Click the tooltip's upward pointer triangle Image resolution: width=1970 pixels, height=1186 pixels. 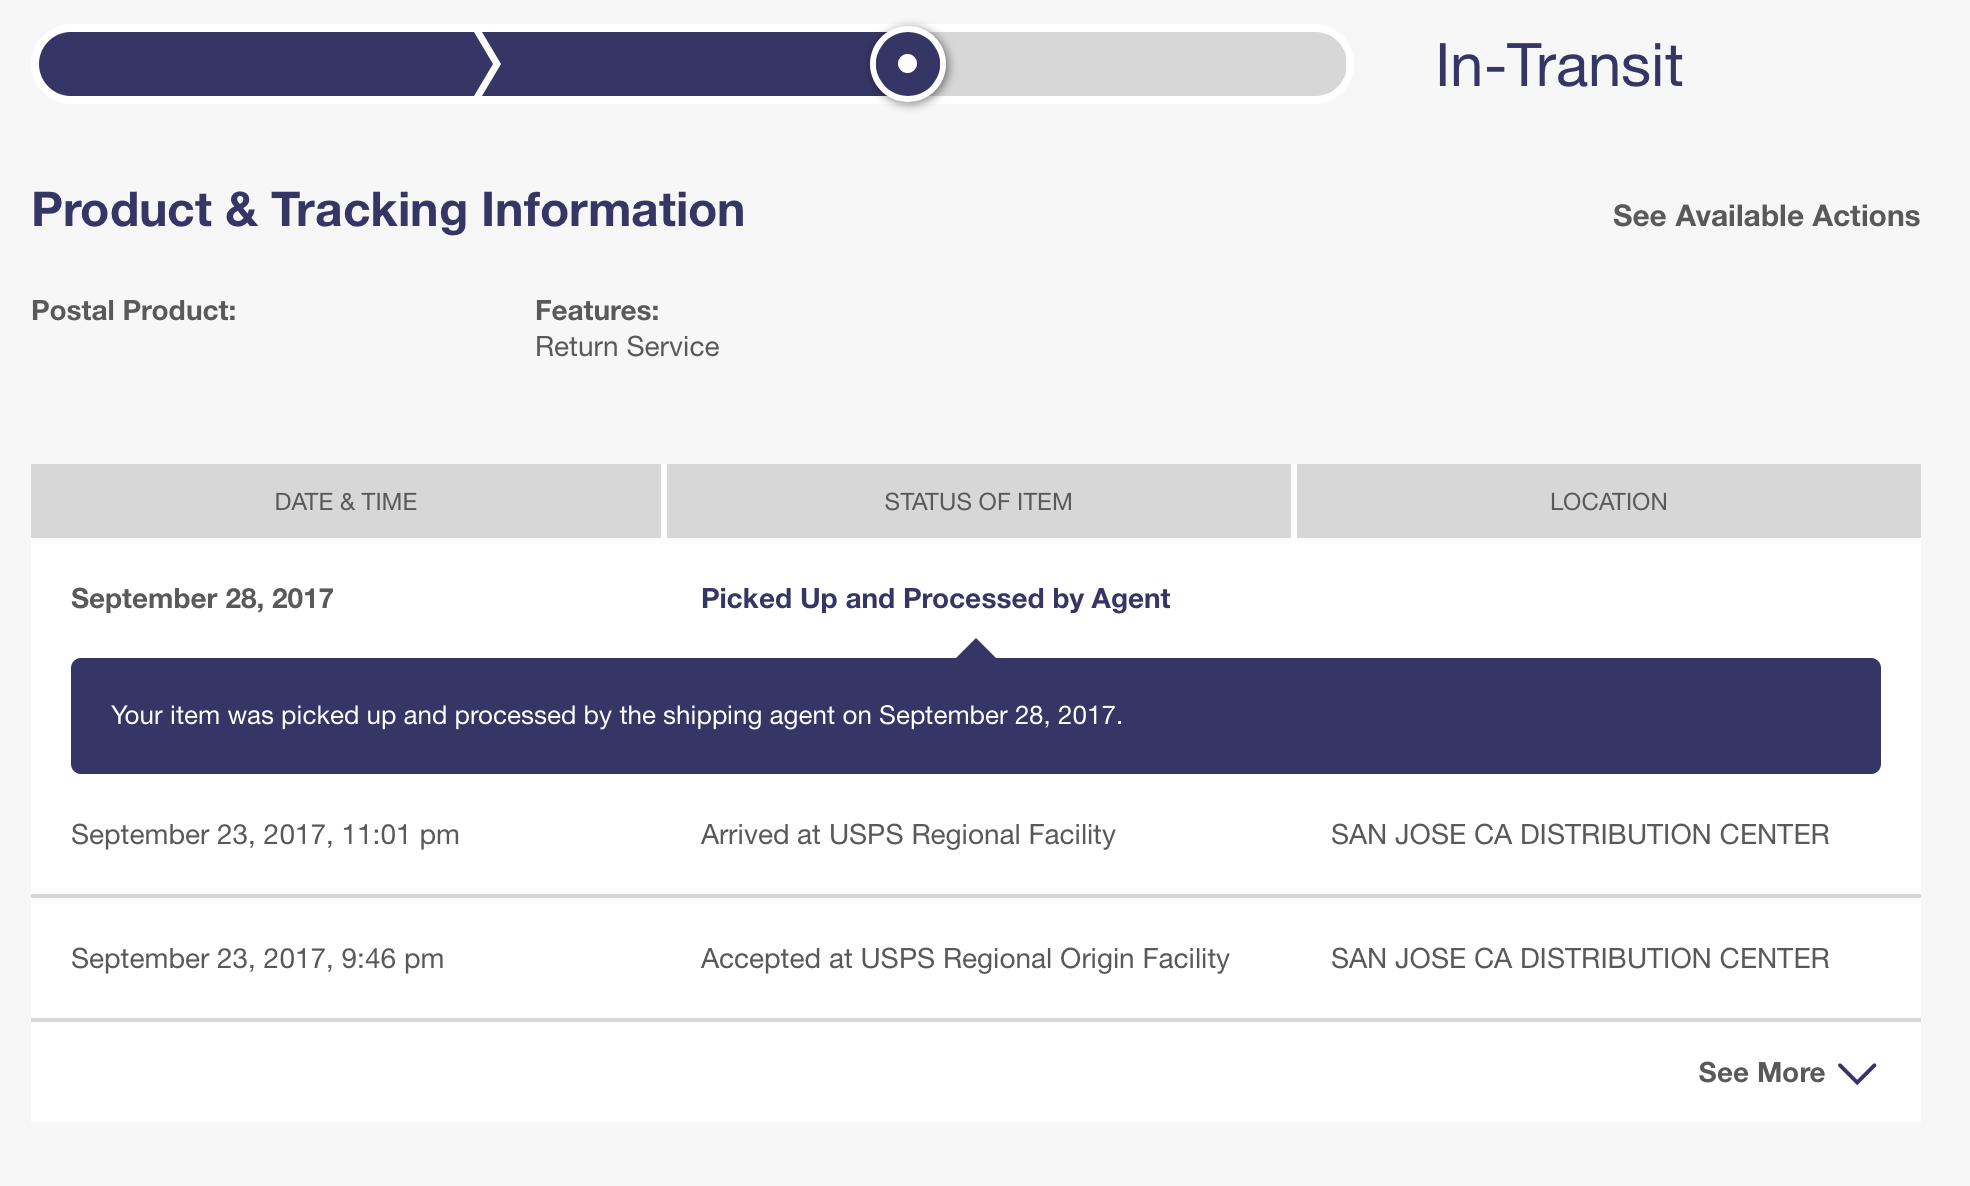pyautogui.click(x=975, y=648)
